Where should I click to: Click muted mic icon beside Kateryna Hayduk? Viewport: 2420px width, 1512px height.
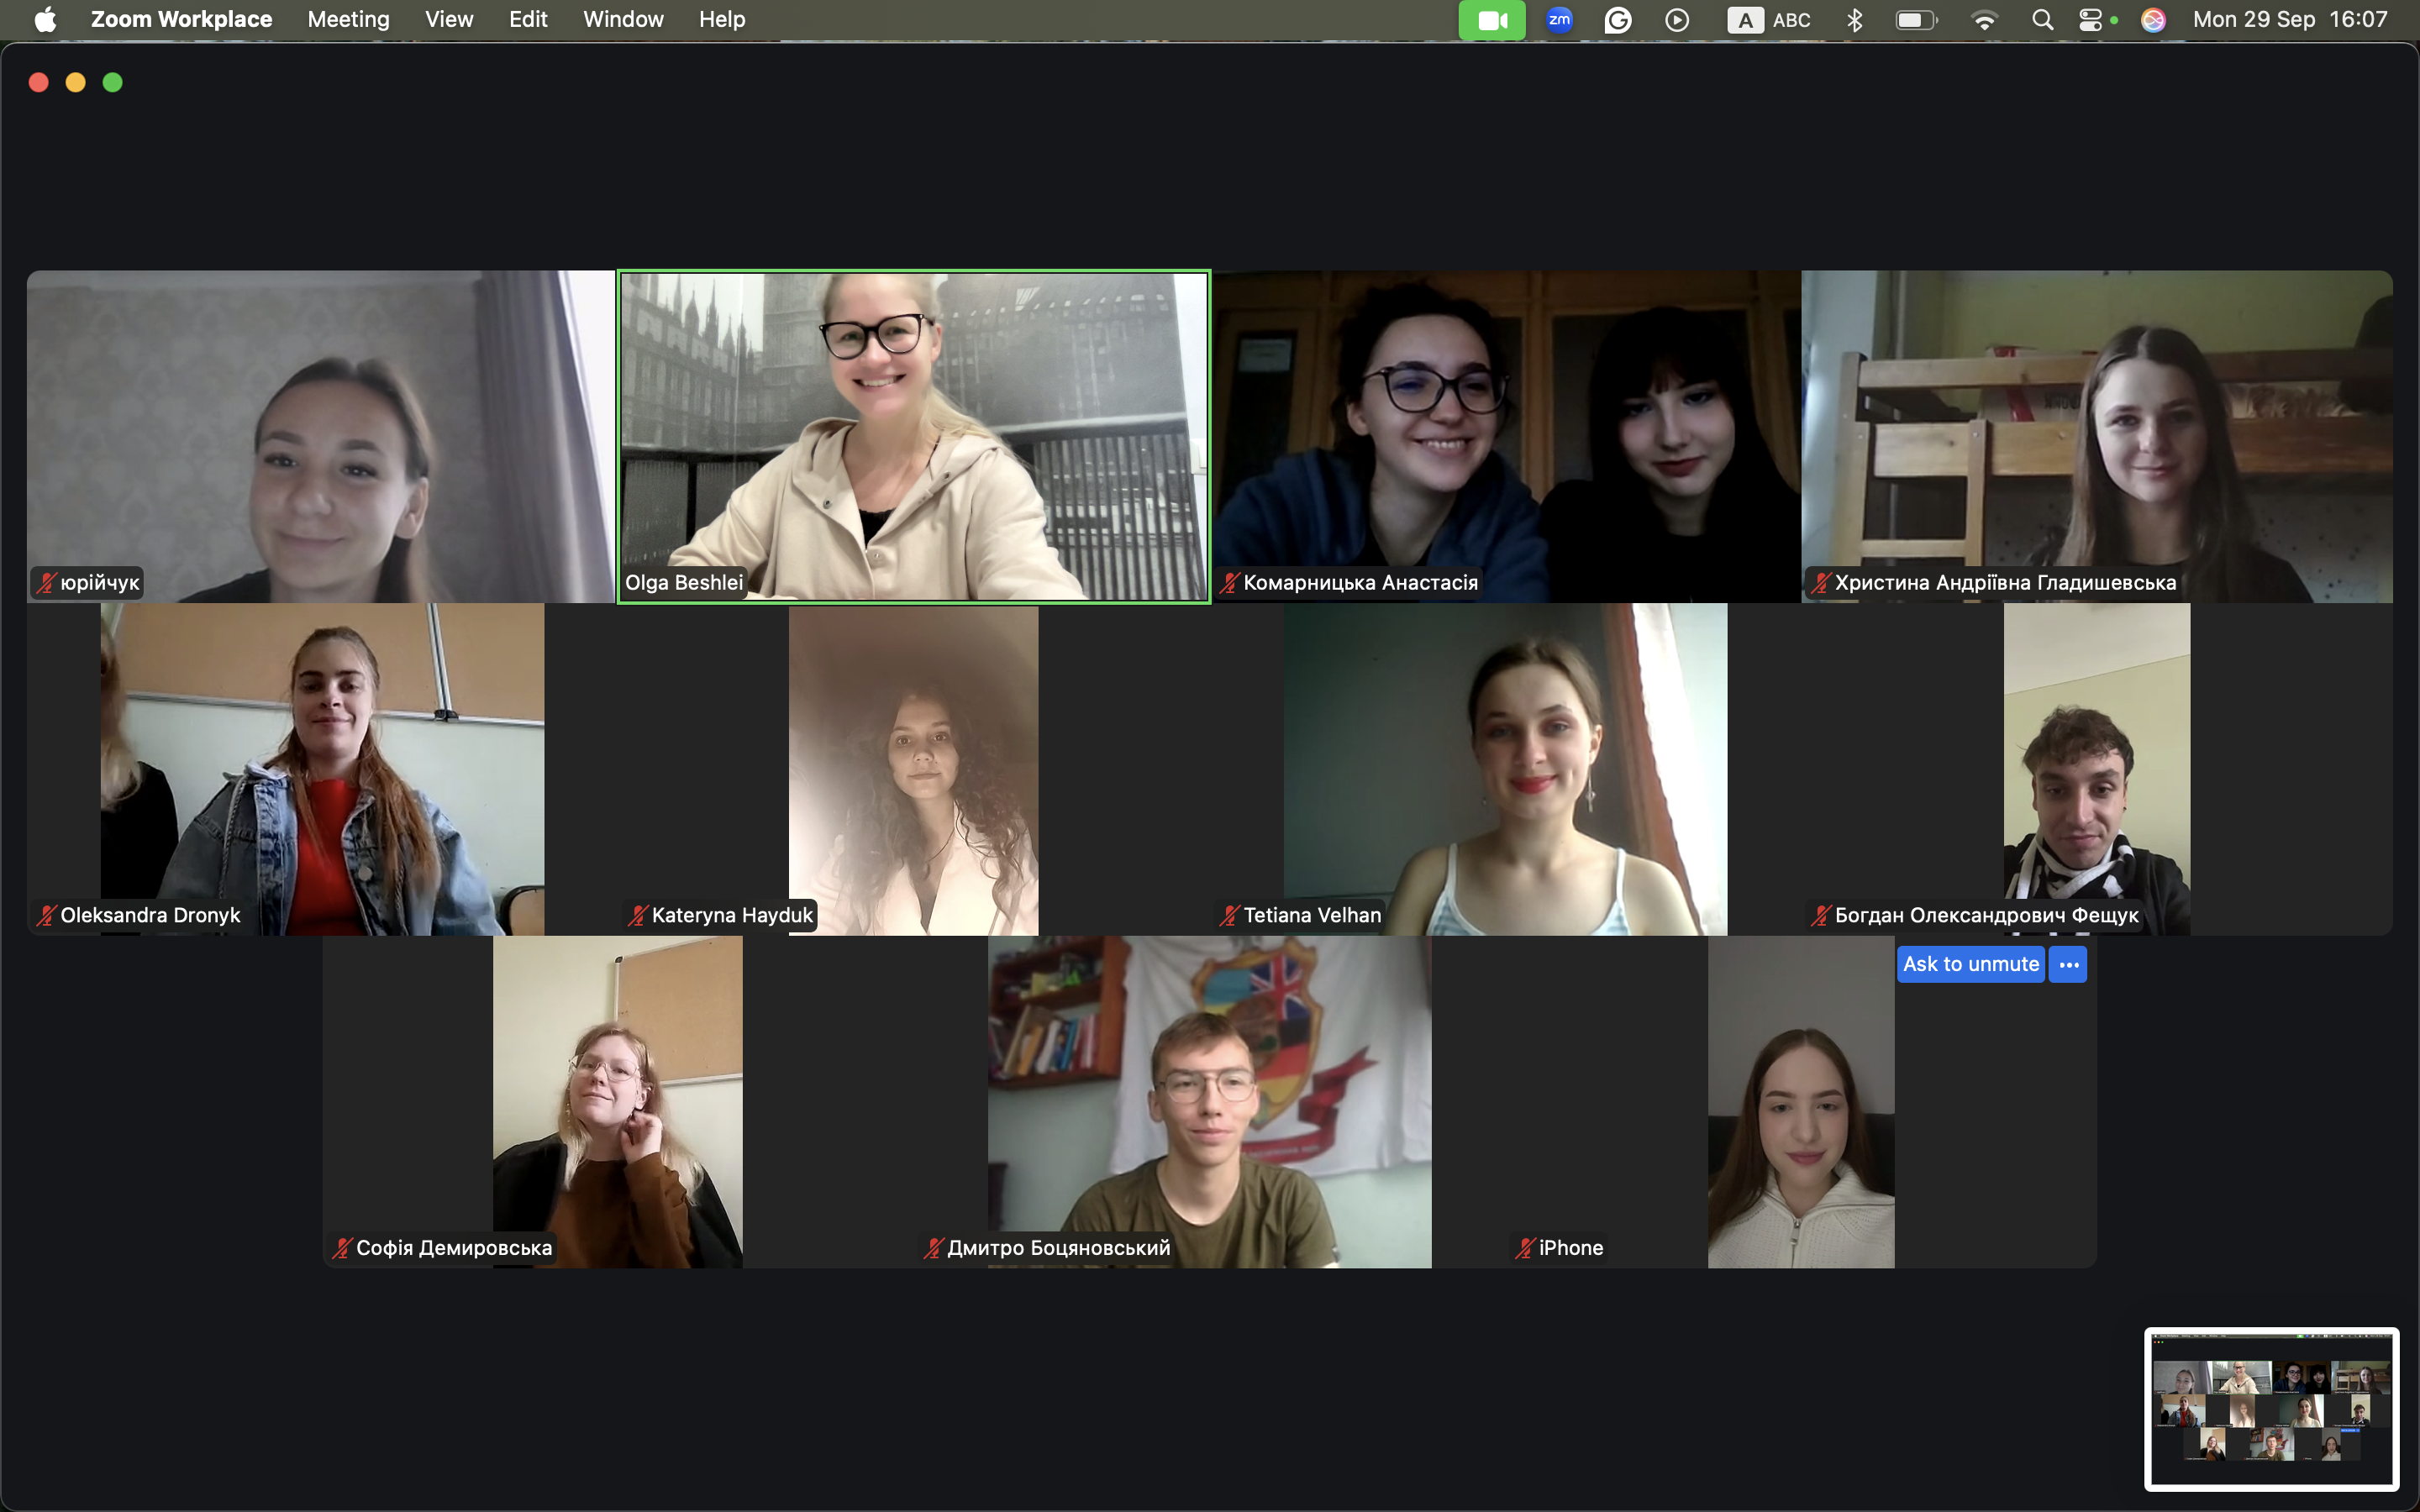click(637, 915)
